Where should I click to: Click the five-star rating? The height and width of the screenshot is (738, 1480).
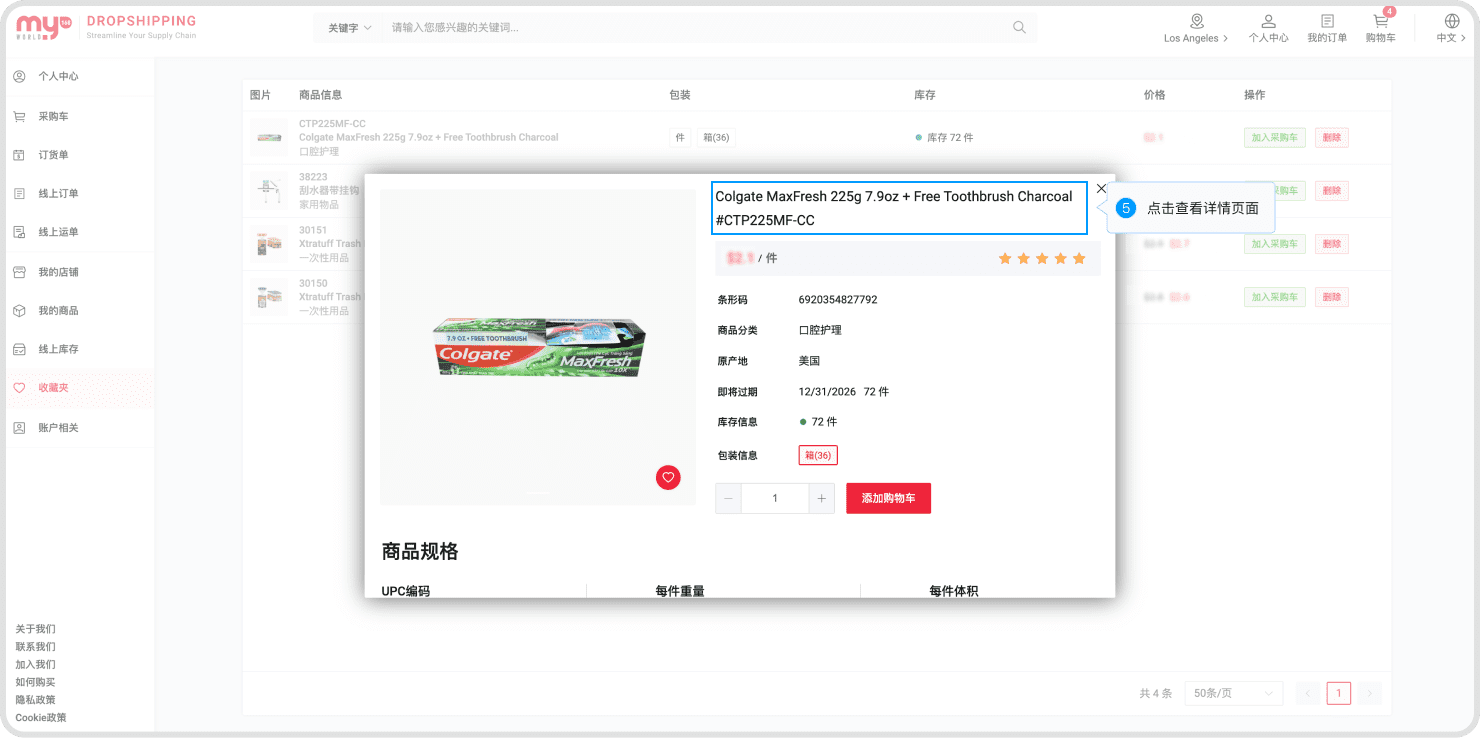tap(1041, 259)
